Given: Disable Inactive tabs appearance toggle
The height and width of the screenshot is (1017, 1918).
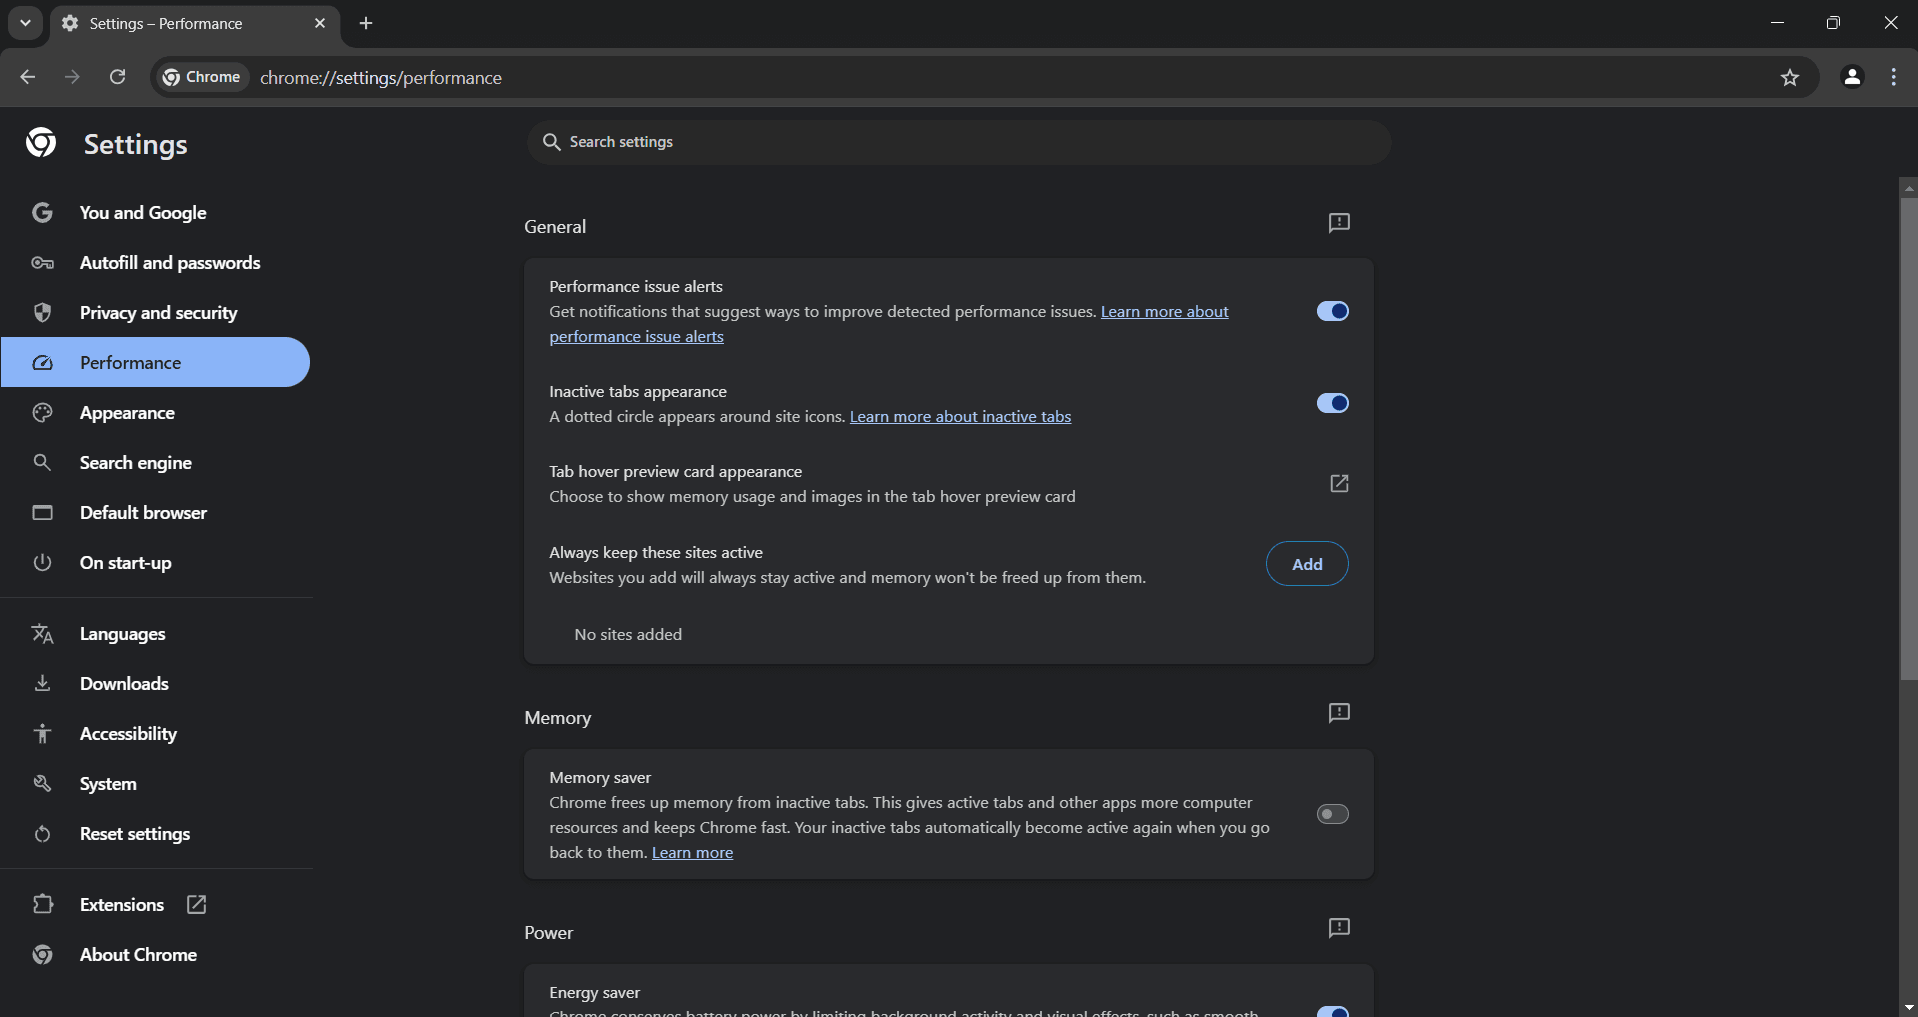Looking at the screenshot, I should (x=1332, y=403).
